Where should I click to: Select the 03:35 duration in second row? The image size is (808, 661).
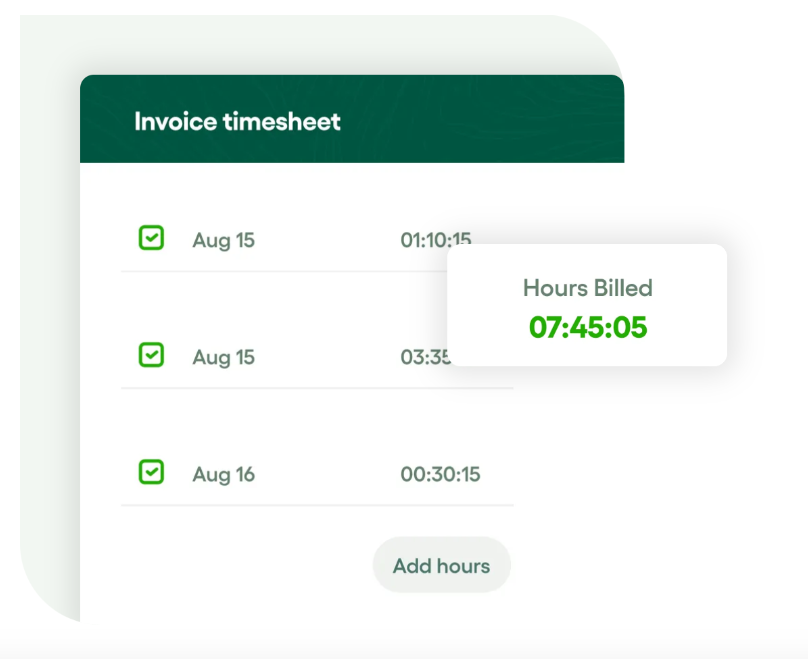[x=426, y=357]
